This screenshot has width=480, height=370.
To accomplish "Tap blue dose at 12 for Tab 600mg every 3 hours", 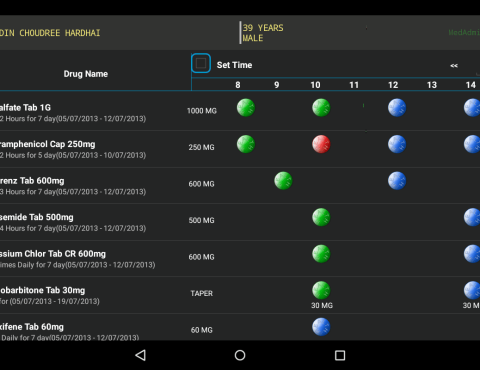I will coord(397,181).
